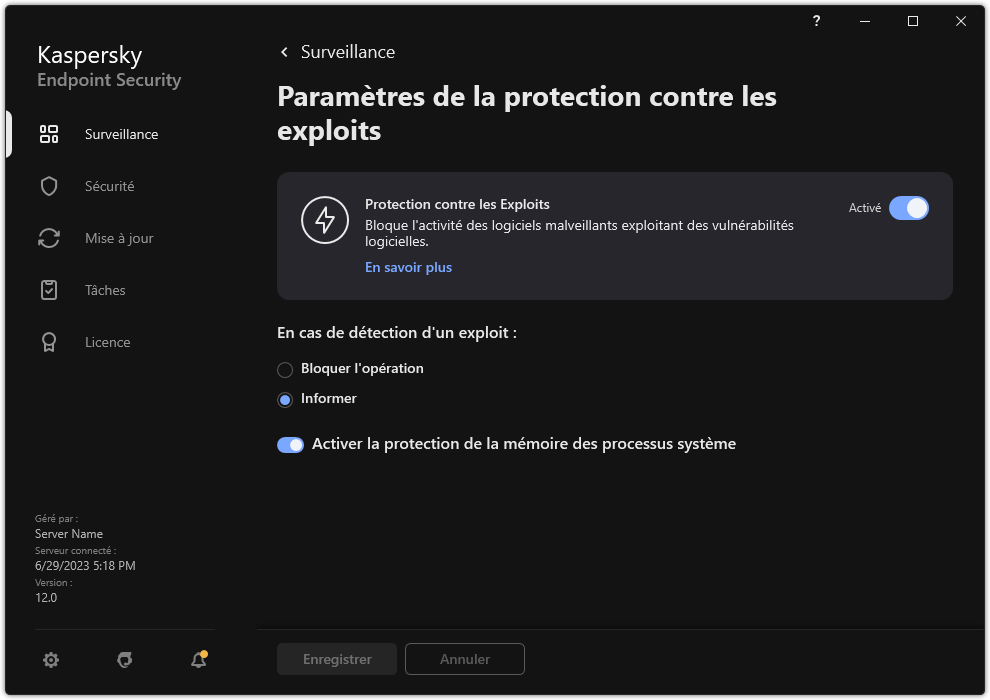The width and height of the screenshot is (990, 700).
Task: Open the Kaspersky support icon
Action: click(124, 660)
